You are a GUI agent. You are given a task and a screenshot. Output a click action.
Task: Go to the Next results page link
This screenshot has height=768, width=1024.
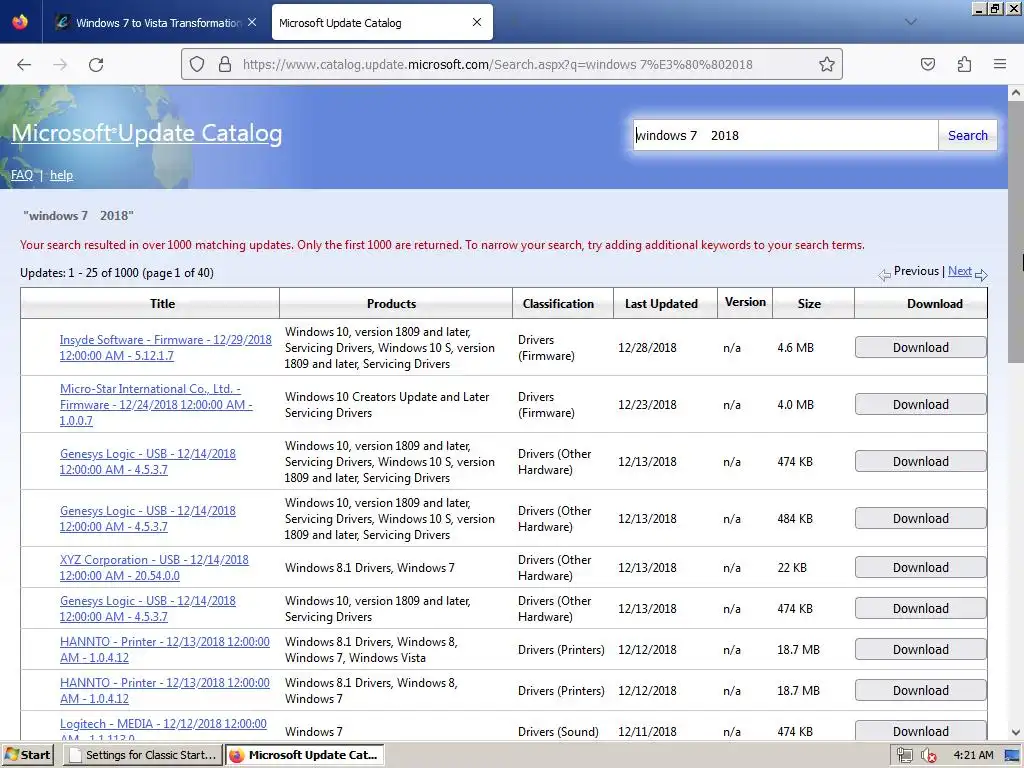959,271
